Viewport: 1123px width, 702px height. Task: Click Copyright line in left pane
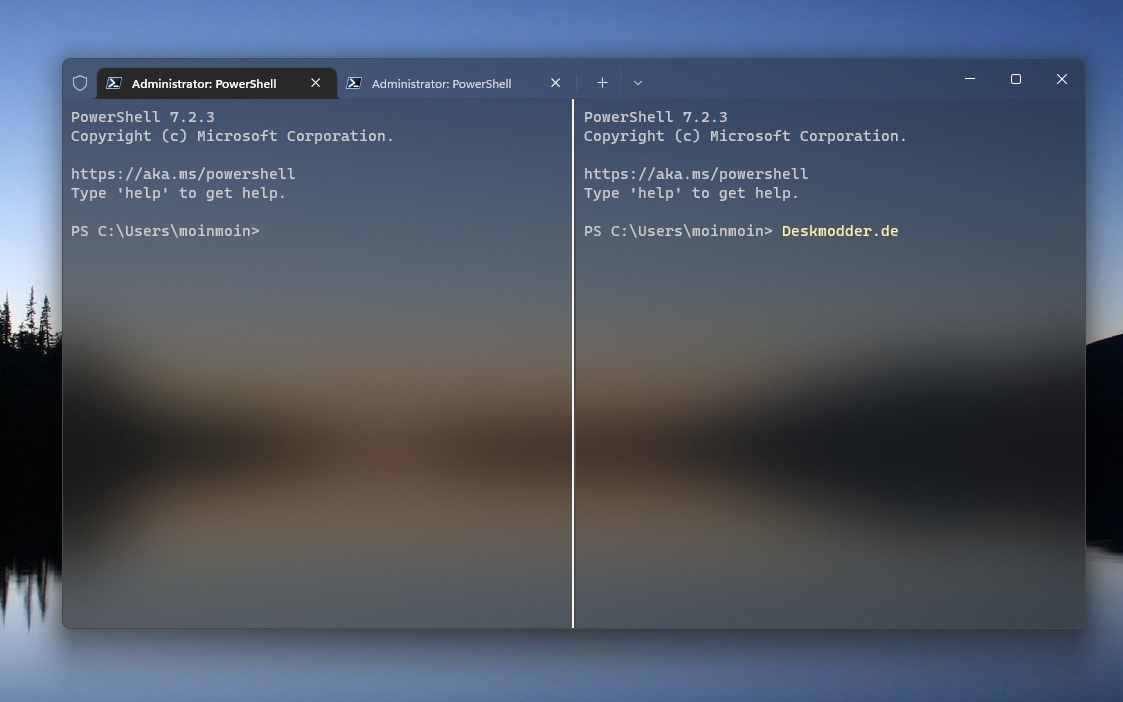pos(233,136)
